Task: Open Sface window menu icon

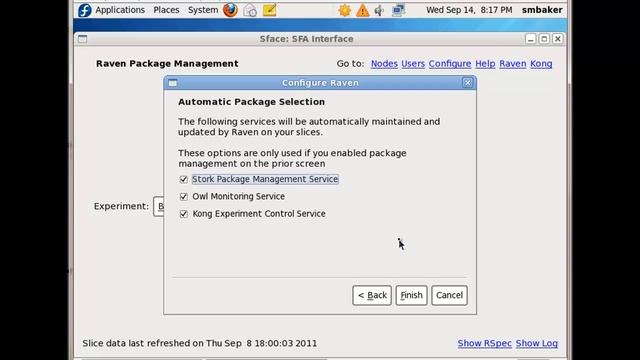Action: point(82,39)
